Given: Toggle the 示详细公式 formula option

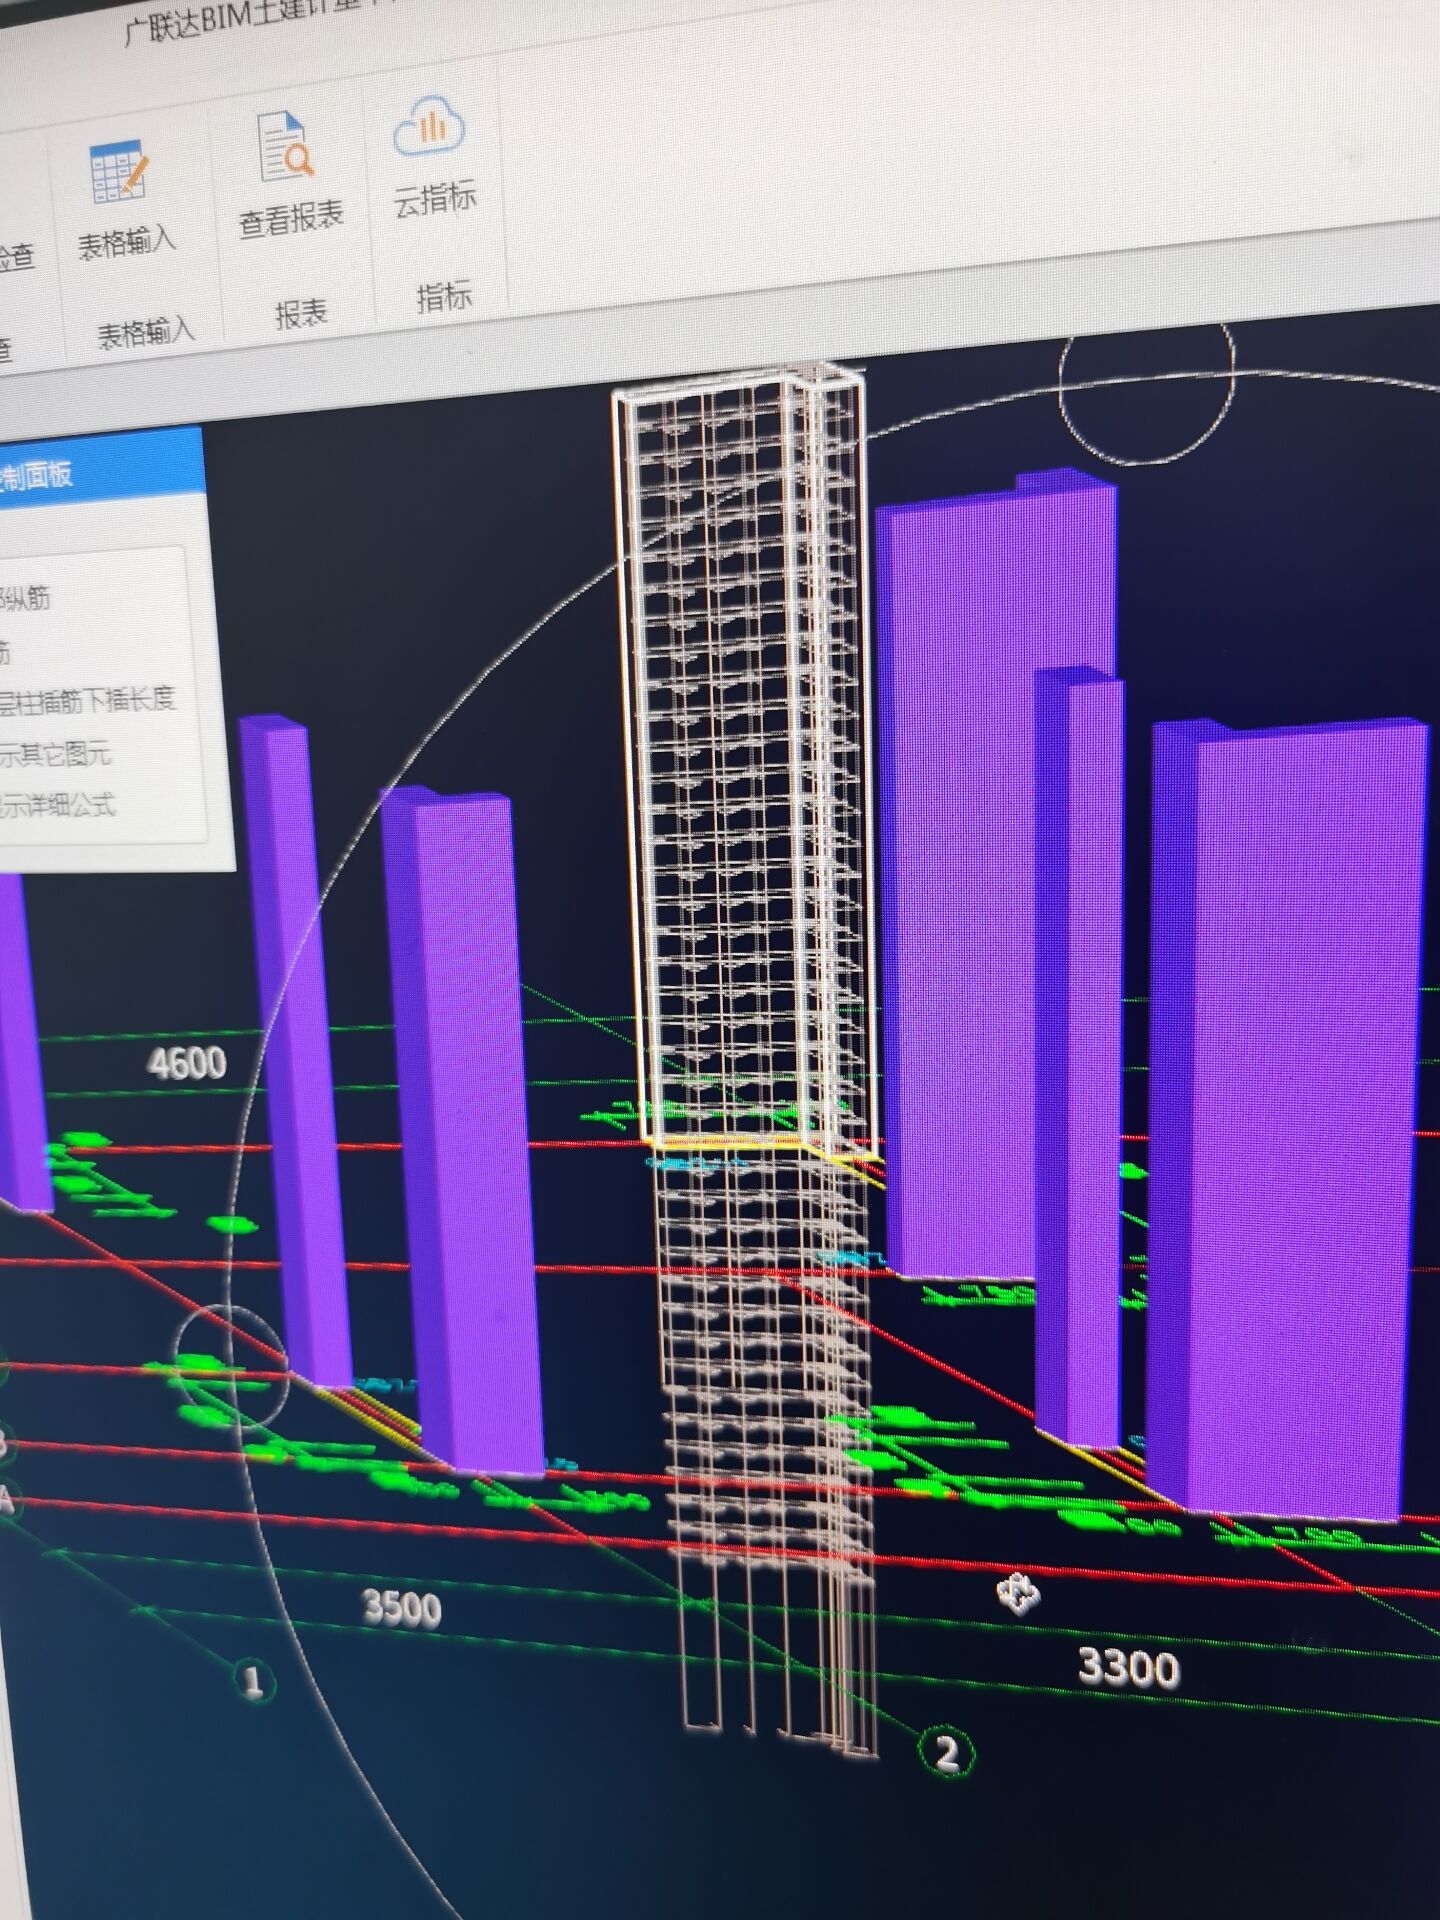Looking at the screenshot, I should (57, 805).
